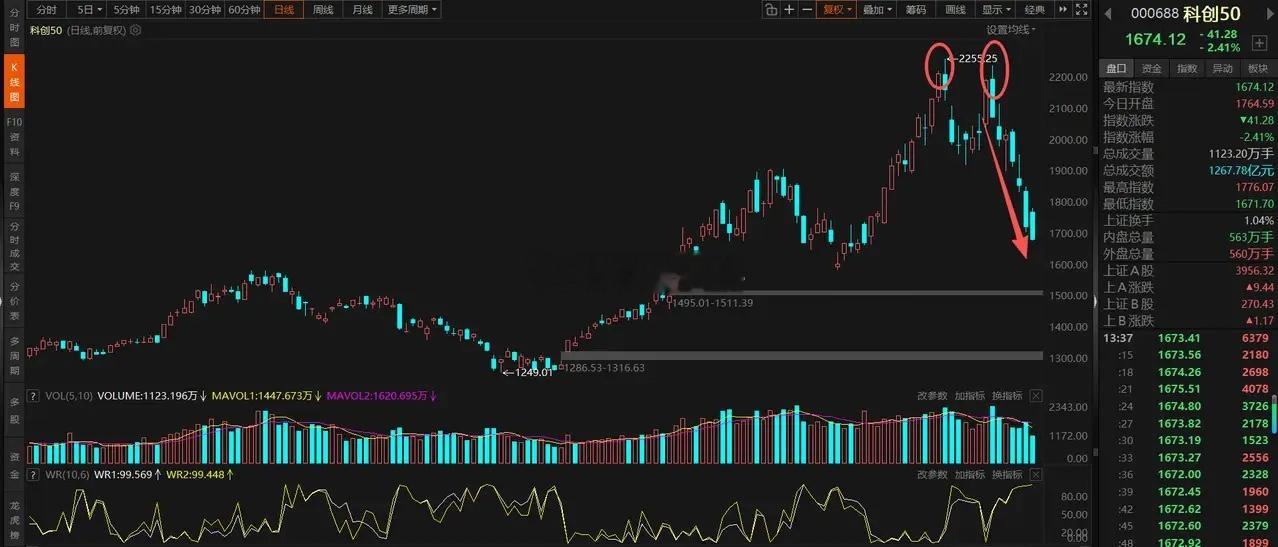This screenshot has width=1278, height=547.
Task: Click 经典 button in toolbar
Action: (x=1035, y=9)
